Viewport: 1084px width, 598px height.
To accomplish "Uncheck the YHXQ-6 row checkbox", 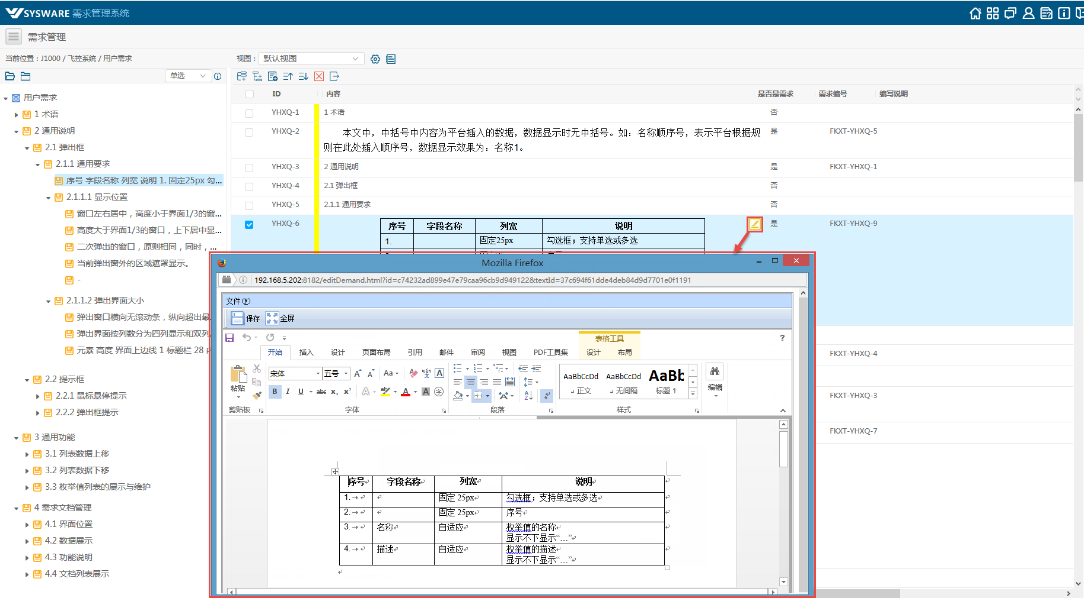I will [249, 224].
